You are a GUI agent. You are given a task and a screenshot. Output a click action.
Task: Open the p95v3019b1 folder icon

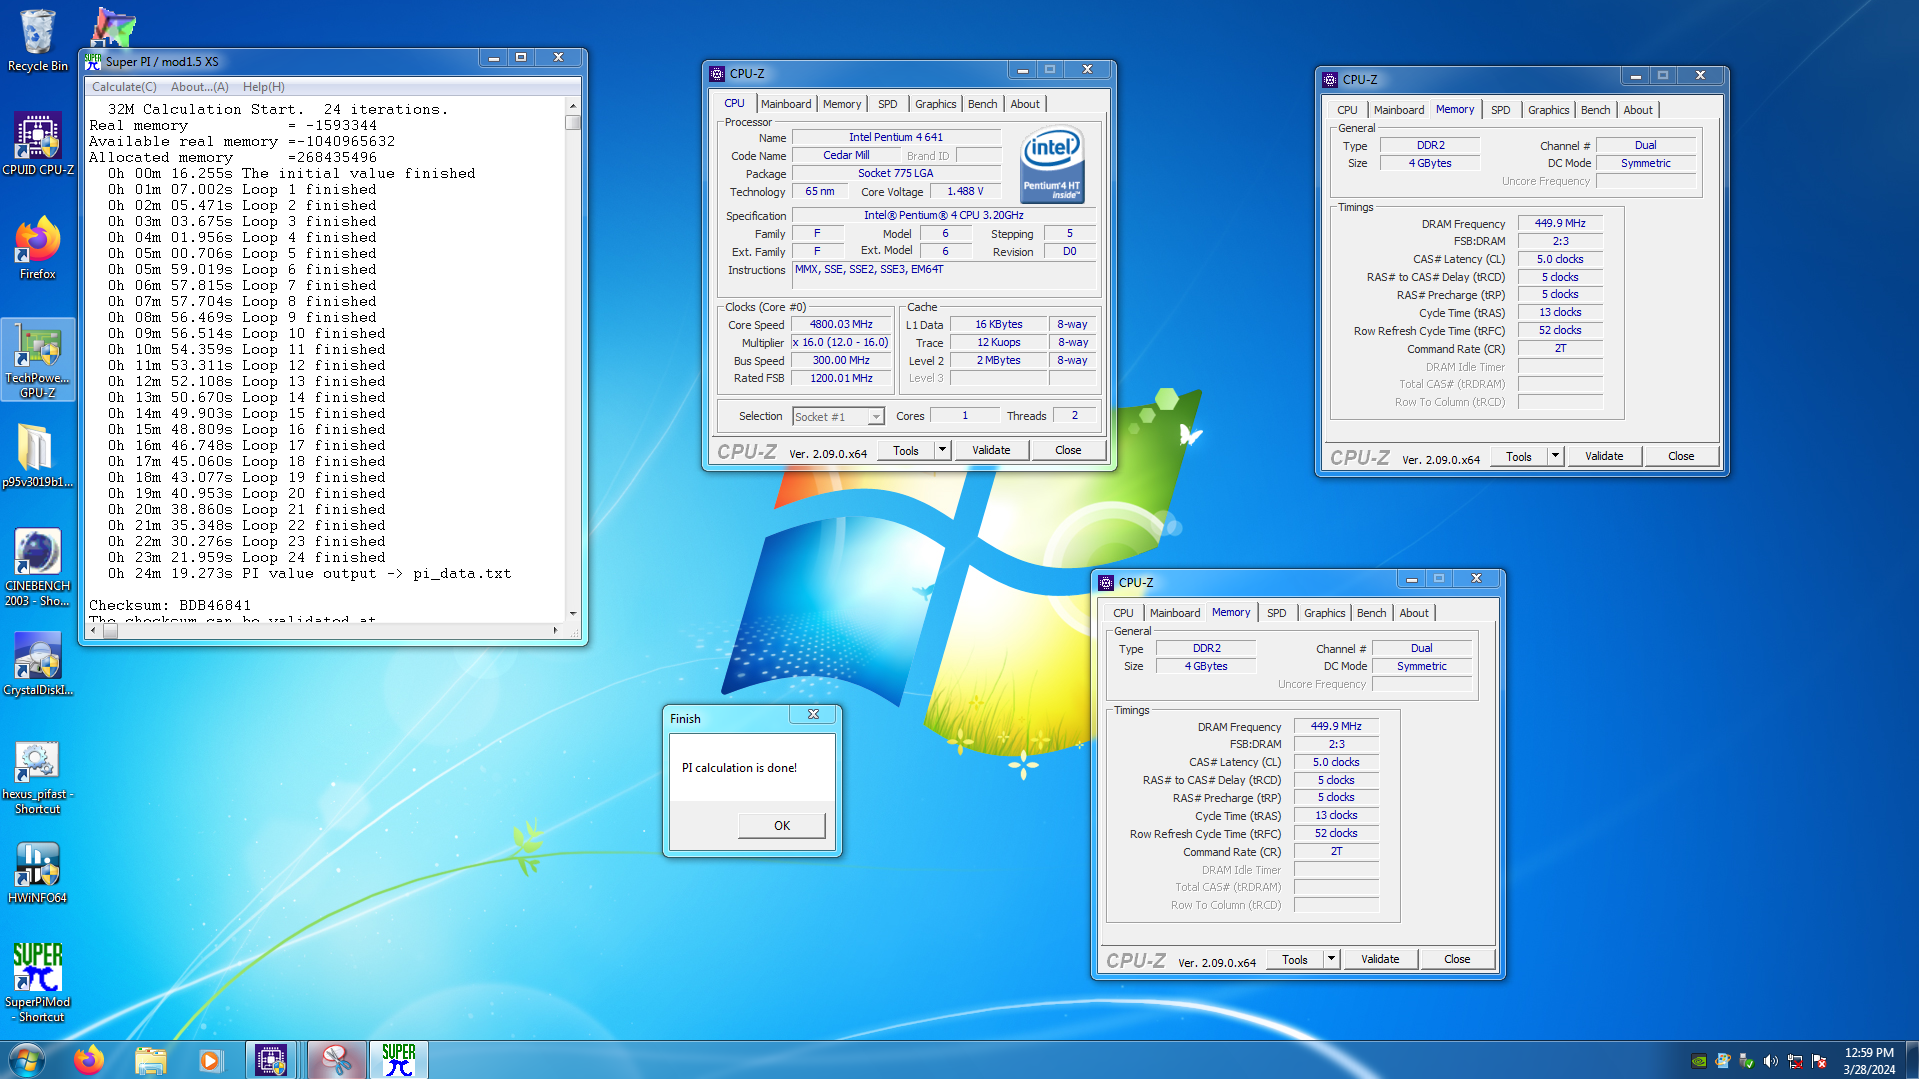click(x=37, y=456)
